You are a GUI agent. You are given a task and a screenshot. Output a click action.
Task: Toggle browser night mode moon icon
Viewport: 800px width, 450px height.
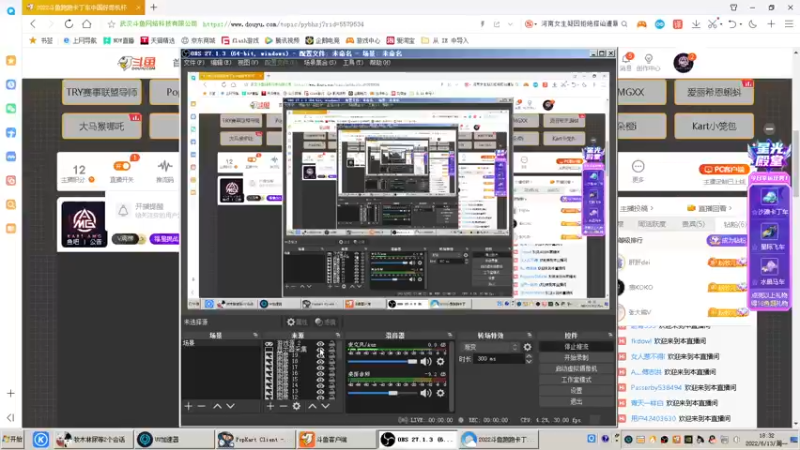click(x=753, y=24)
